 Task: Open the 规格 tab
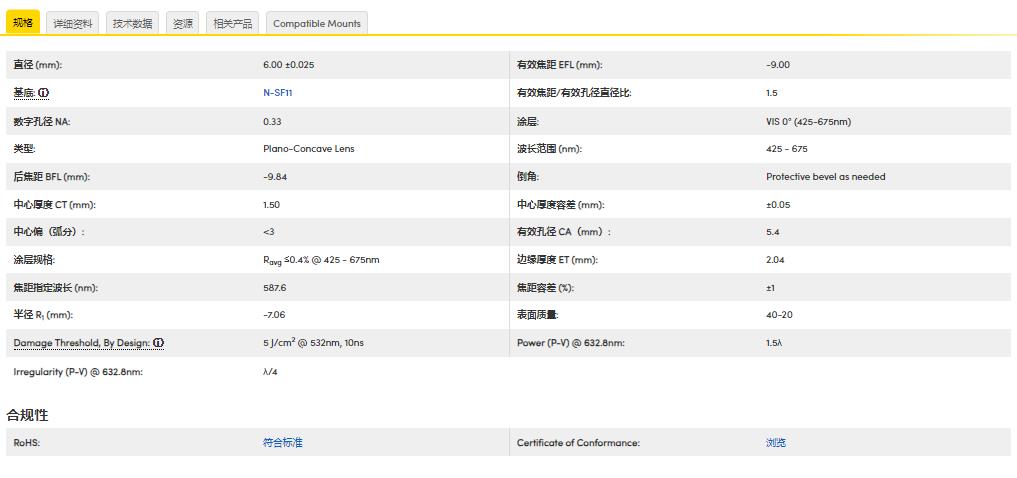pos(23,23)
